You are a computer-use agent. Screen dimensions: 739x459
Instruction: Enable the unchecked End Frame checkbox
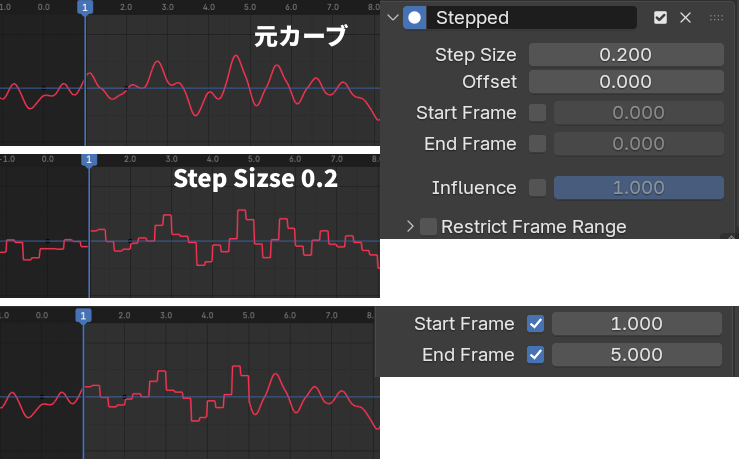click(538, 144)
